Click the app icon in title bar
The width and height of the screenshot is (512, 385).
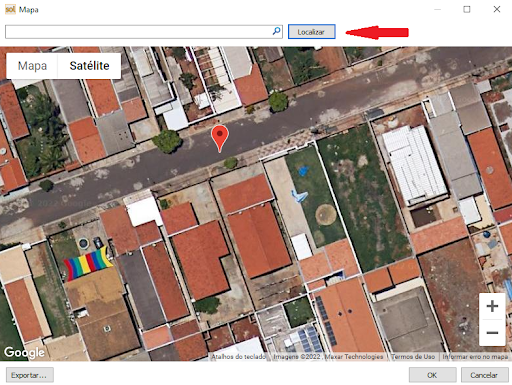(x=10, y=9)
